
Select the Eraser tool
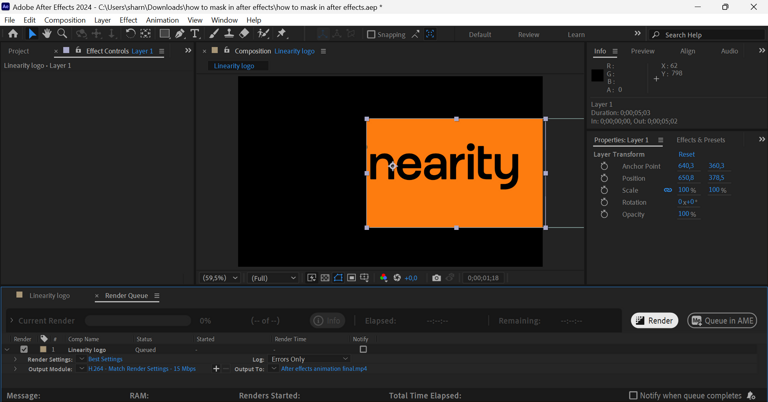click(244, 34)
